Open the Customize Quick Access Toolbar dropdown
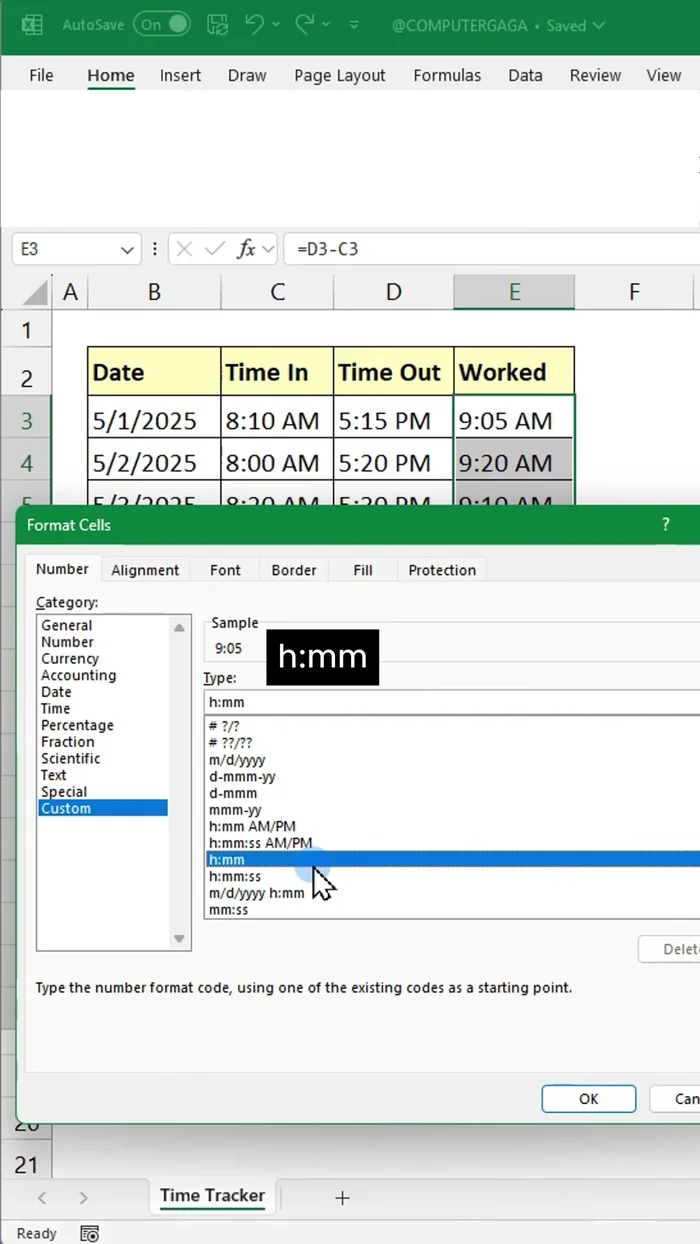700x1244 pixels. pyautogui.click(x=354, y=25)
